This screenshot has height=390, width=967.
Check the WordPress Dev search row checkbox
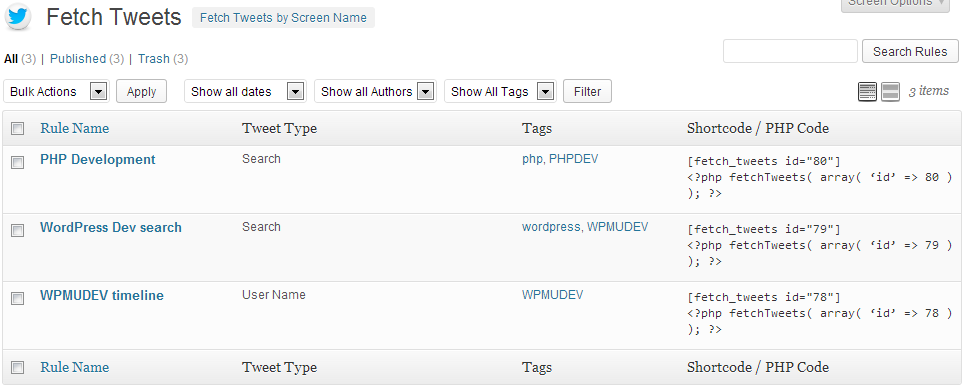coord(18,230)
